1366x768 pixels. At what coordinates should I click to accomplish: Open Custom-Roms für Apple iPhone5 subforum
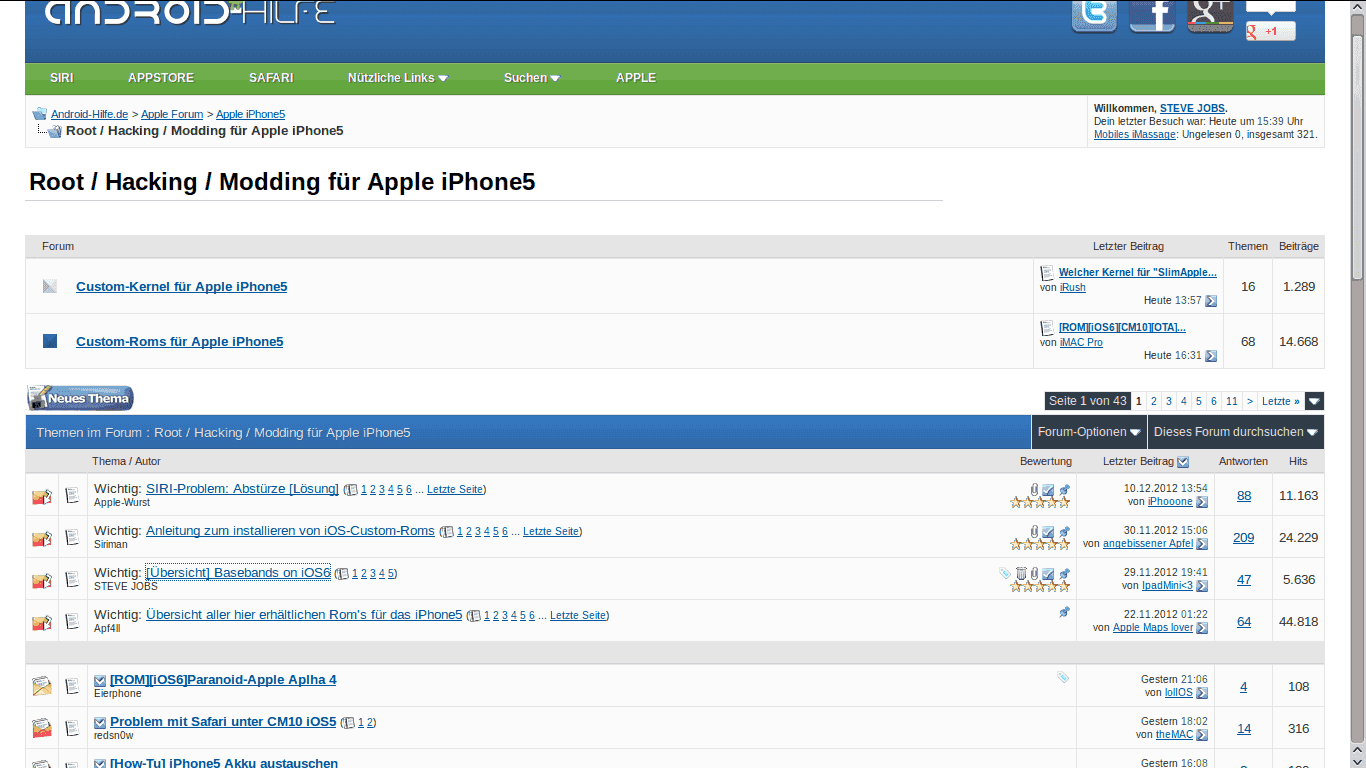pyautogui.click(x=180, y=341)
